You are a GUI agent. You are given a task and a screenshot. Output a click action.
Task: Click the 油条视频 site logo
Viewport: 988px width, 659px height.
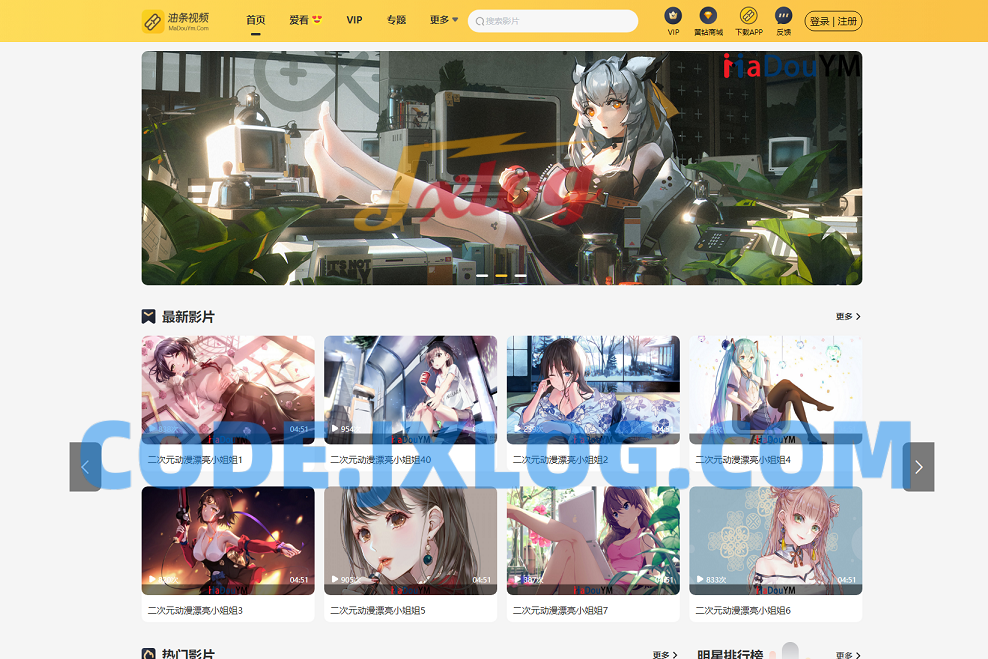pos(176,21)
